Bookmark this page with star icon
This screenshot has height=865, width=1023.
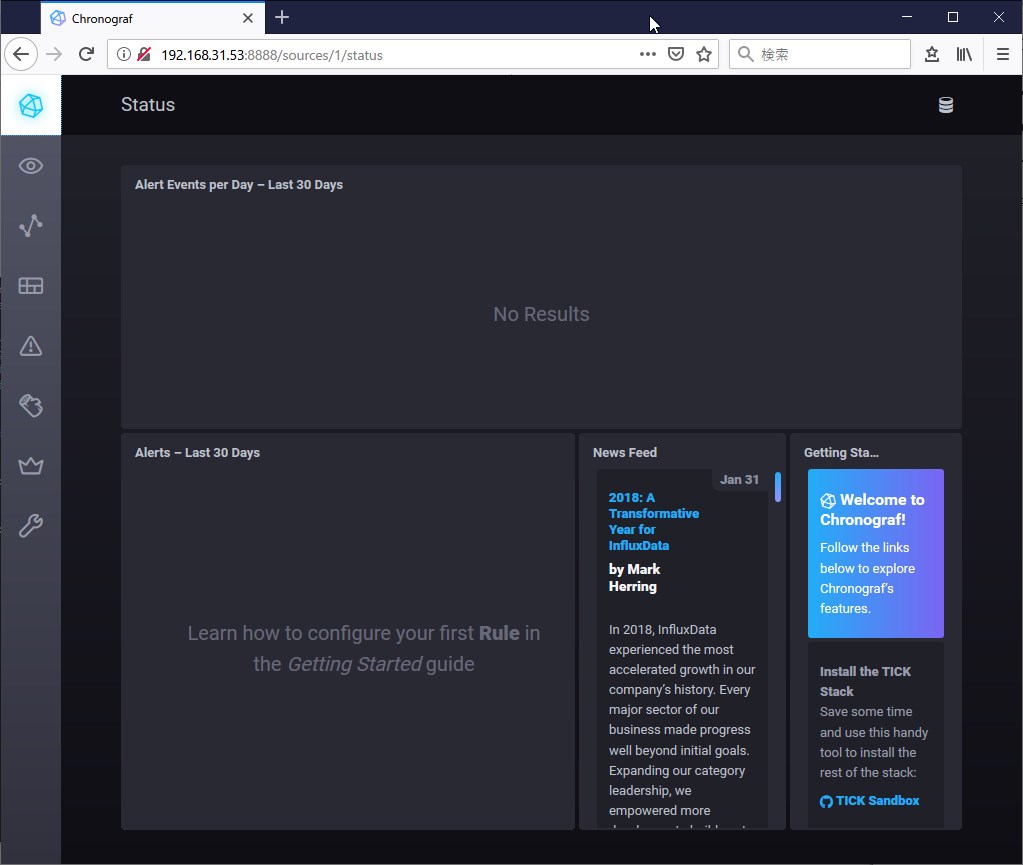[x=703, y=54]
